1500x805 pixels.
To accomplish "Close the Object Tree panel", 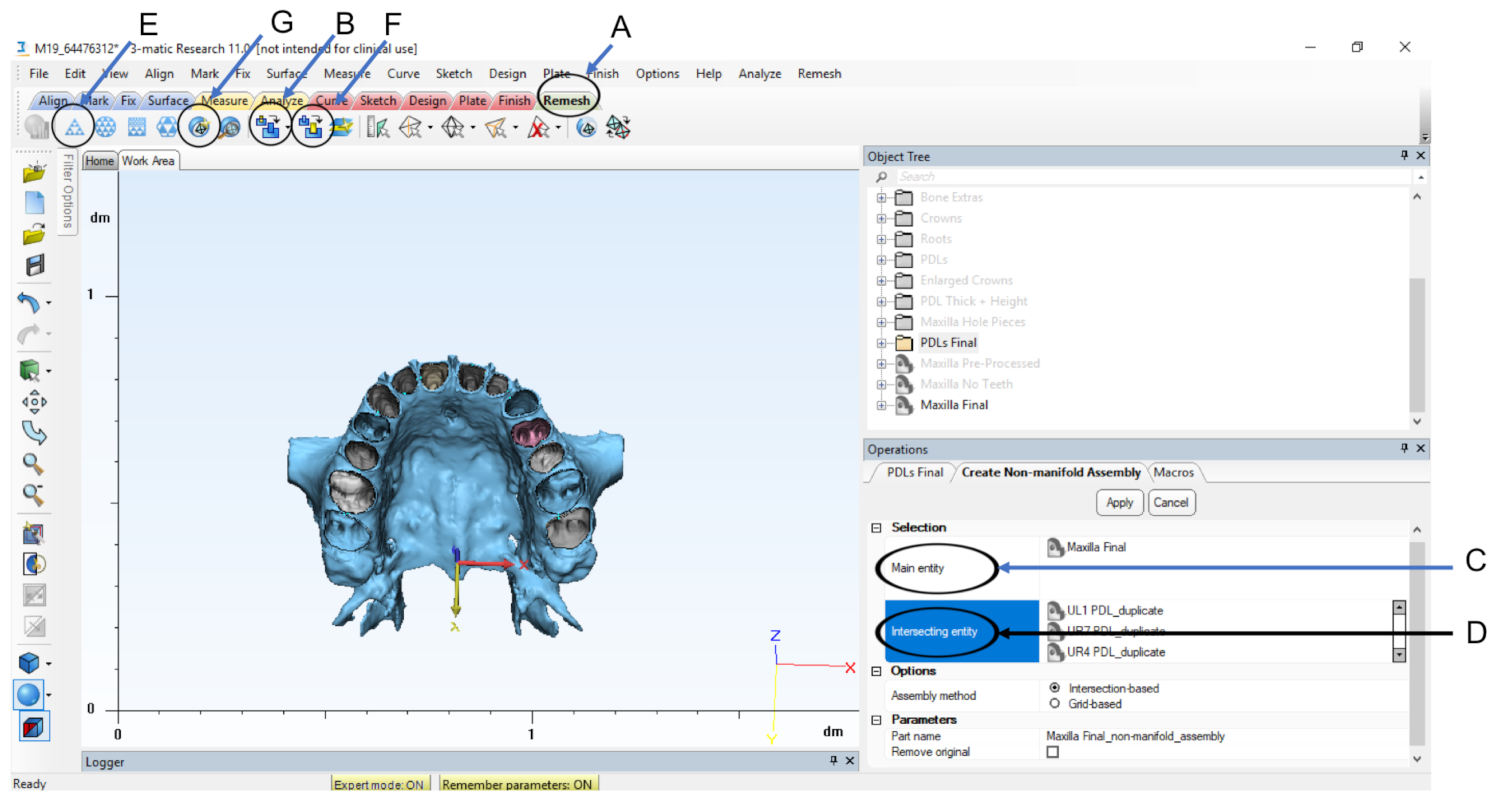I will pyautogui.click(x=1421, y=157).
